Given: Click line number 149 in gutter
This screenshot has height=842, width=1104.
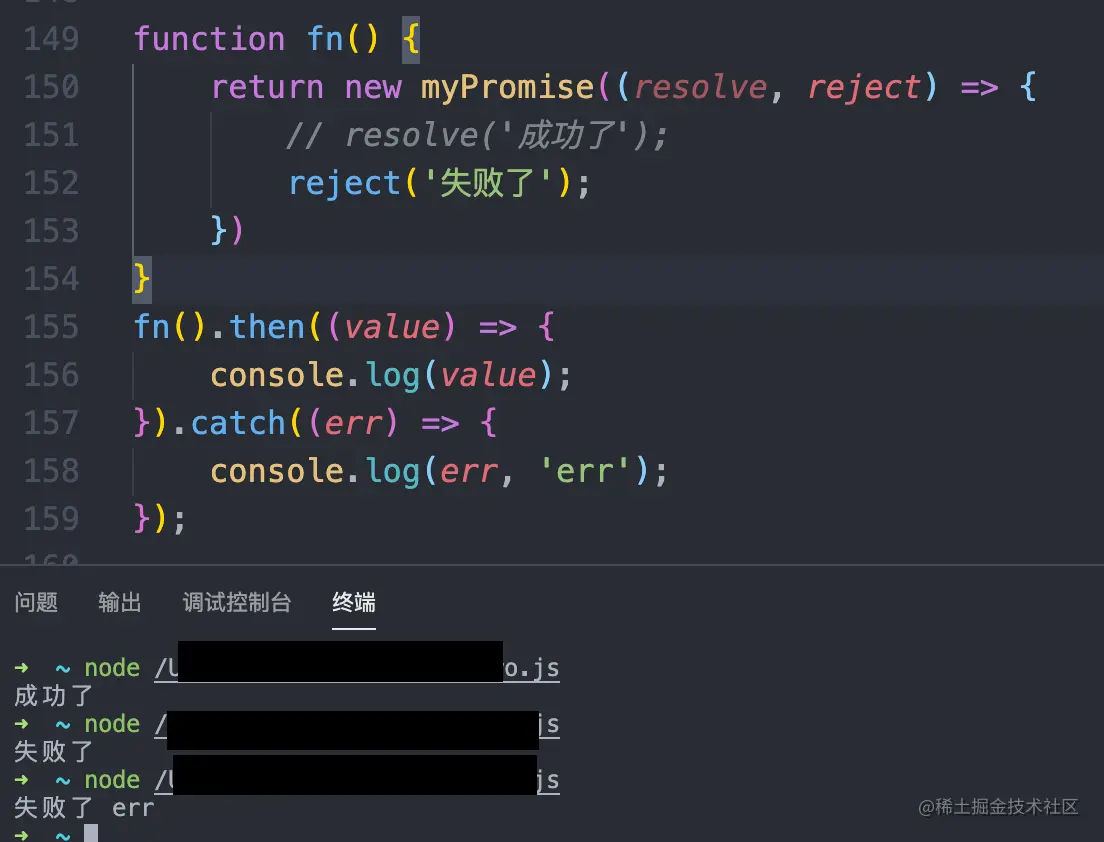Looking at the screenshot, I should click(x=51, y=39).
